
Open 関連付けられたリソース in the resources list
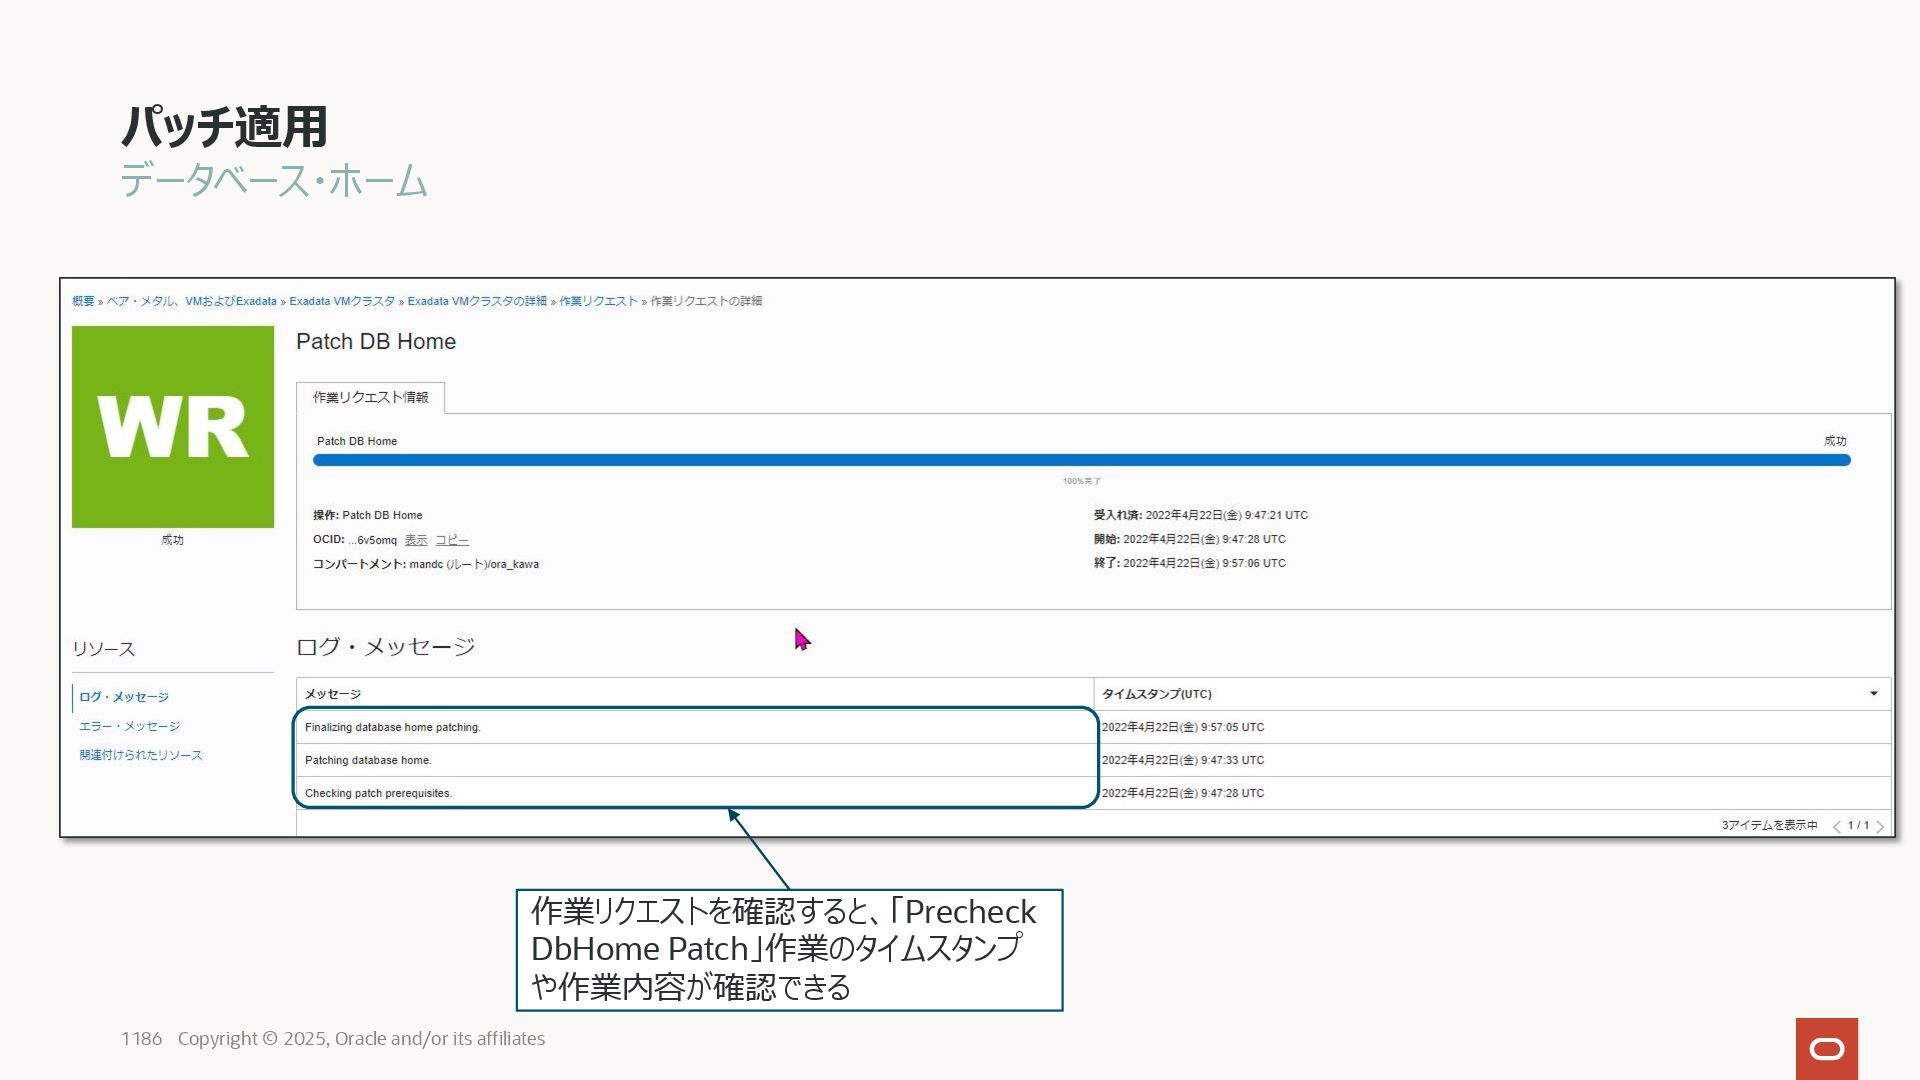click(x=141, y=755)
